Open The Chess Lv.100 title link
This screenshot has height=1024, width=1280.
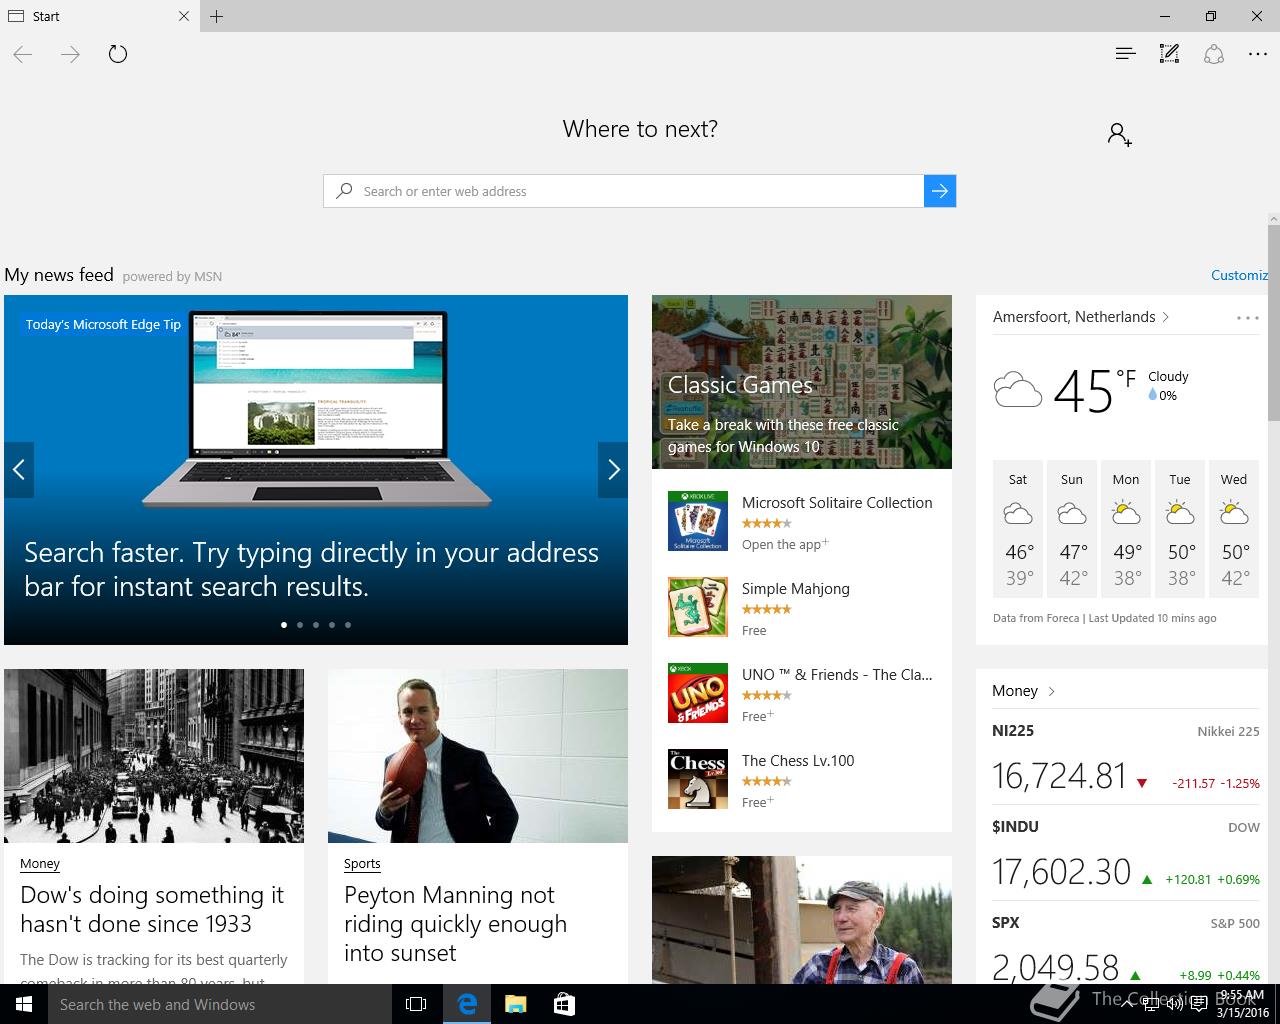coord(798,761)
